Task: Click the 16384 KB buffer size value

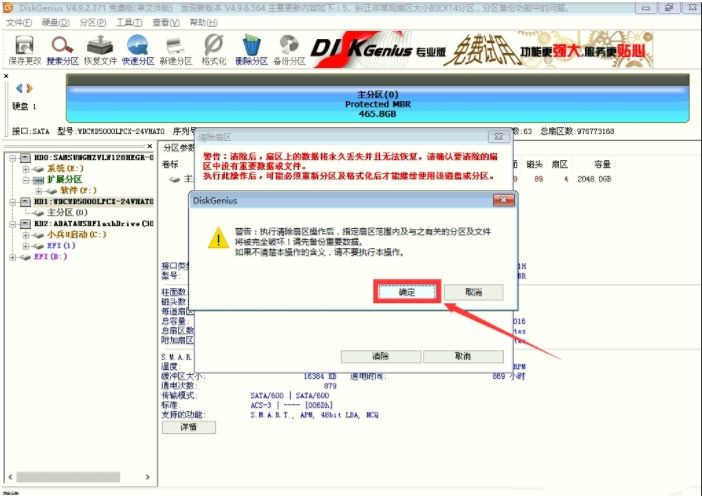Action: coord(320,376)
